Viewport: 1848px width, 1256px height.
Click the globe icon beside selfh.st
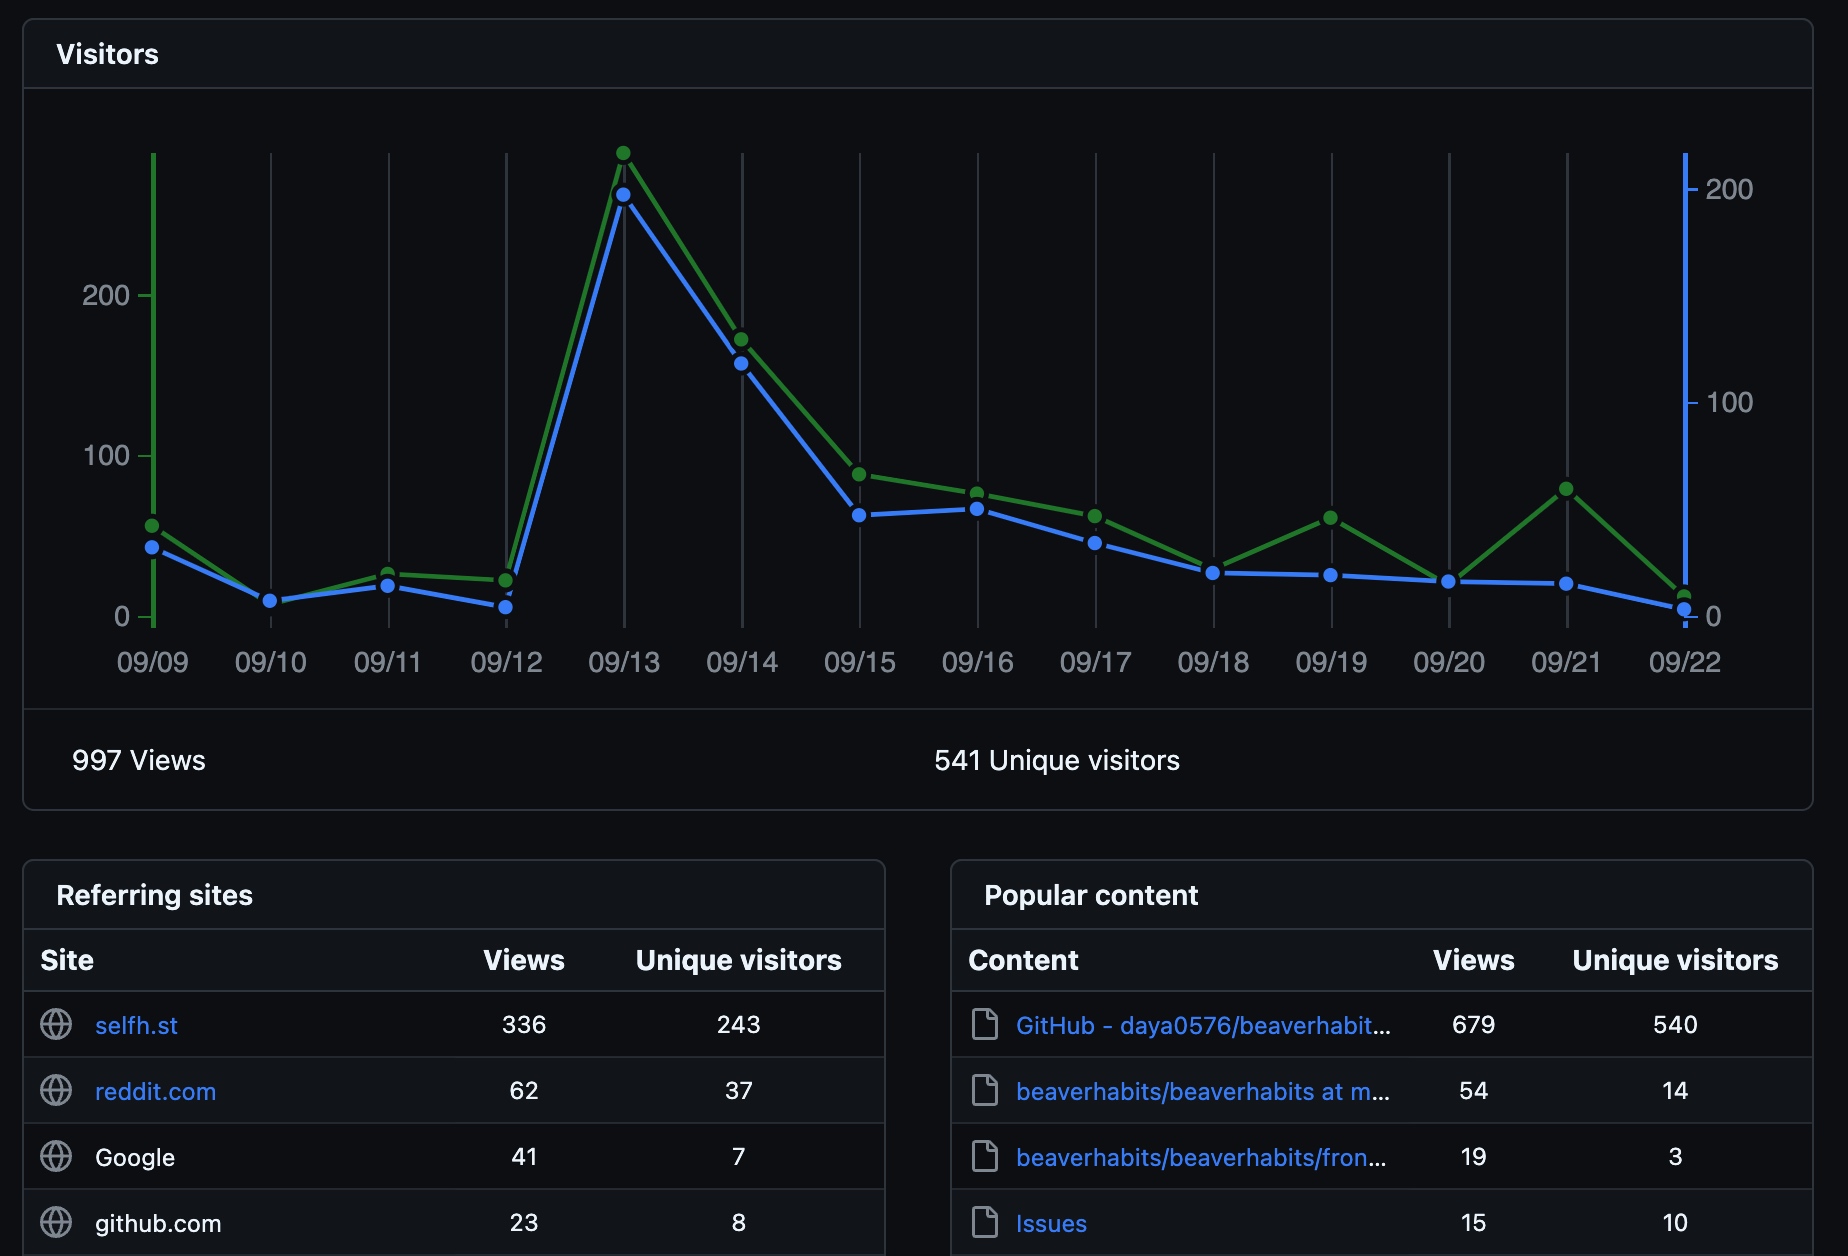click(56, 1024)
